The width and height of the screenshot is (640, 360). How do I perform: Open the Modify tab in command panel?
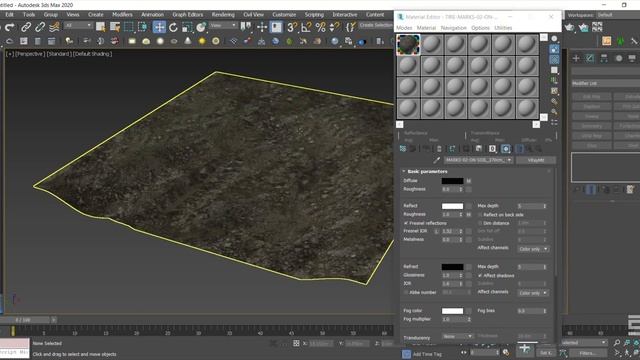coord(590,58)
